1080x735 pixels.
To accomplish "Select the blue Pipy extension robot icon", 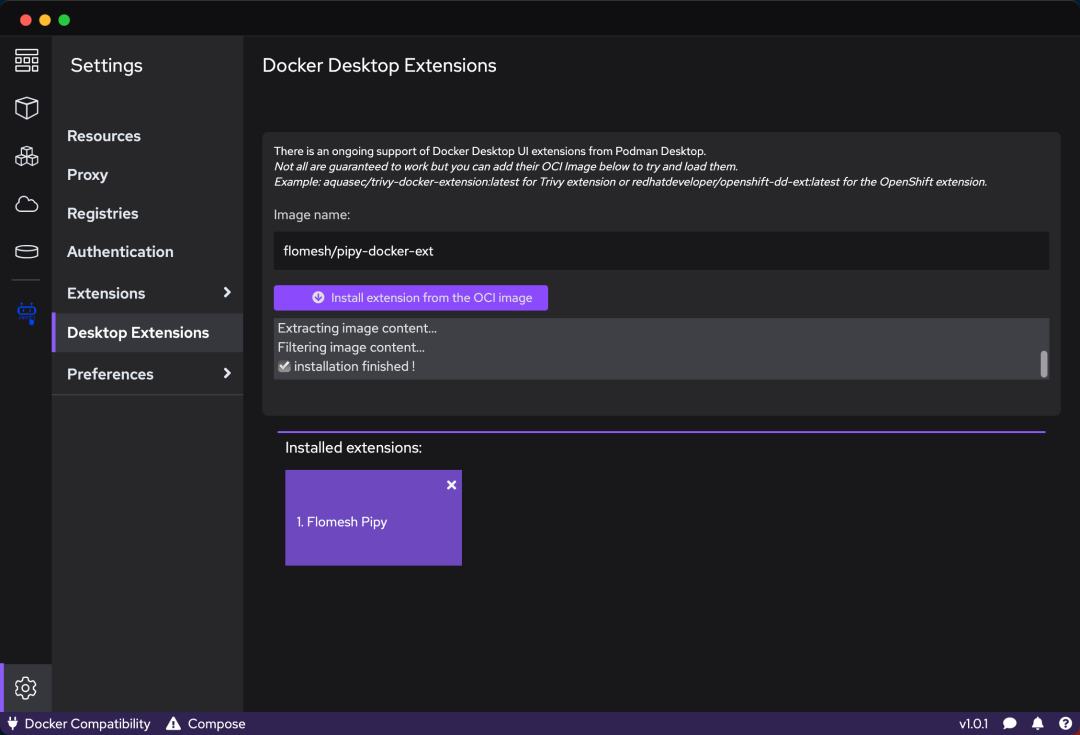I will [x=26, y=313].
